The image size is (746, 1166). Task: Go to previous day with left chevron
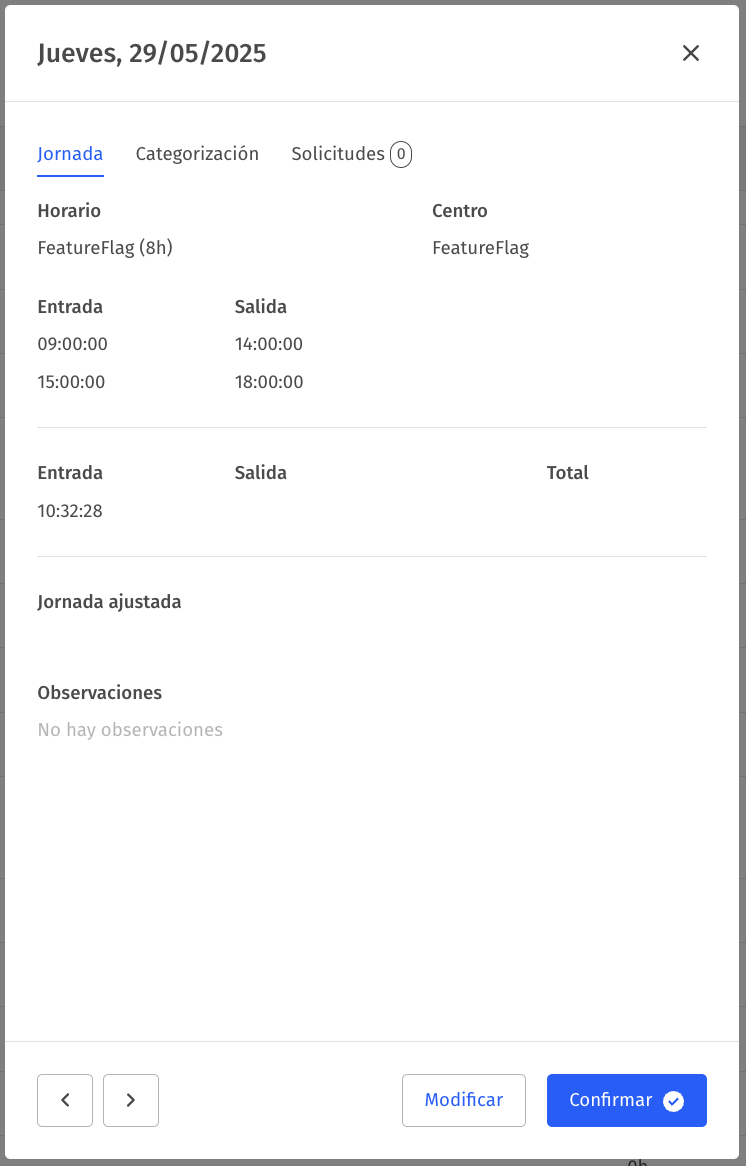coord(65,1100)
